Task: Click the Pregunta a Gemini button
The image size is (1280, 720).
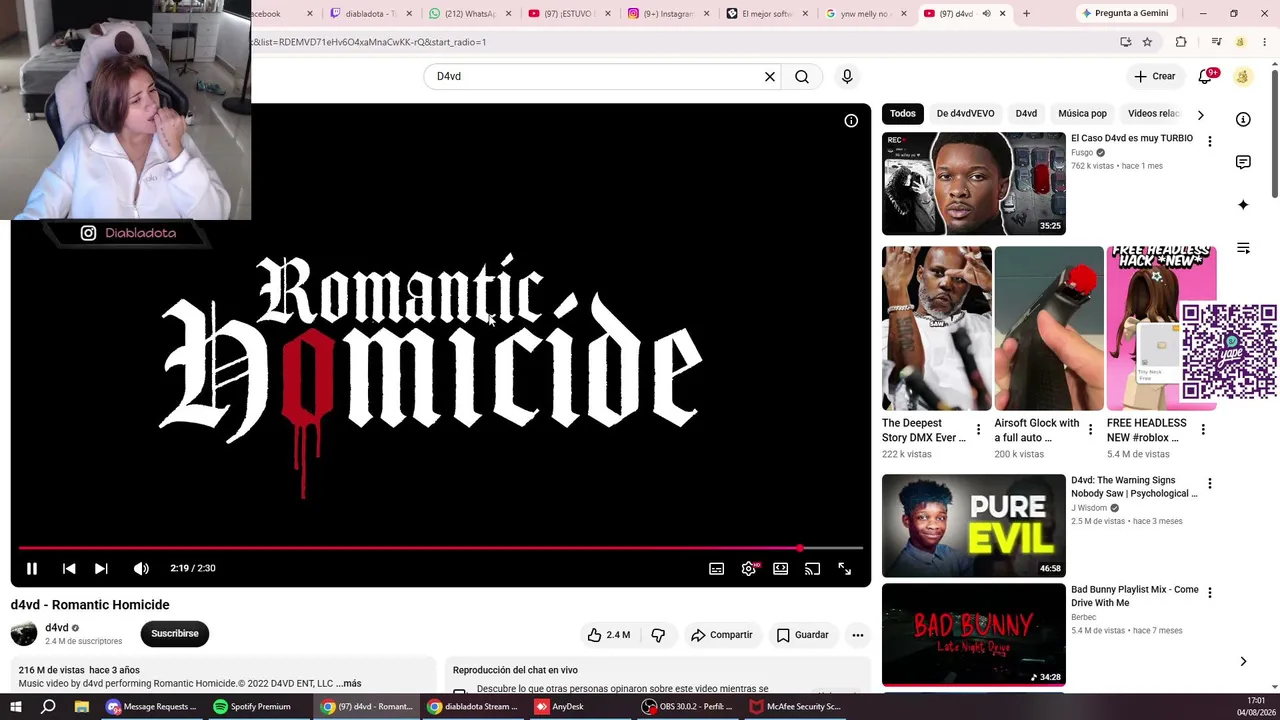Action: pyautogui.click(x=1124, y=14)
